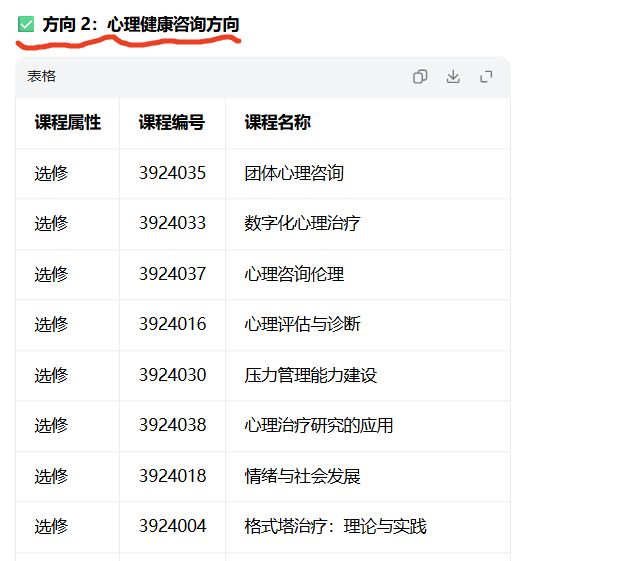Select heading text 方向 2：心理健康咨询方向
This screenshot has width=640, height=561.
pyautogui.click(x=141, y=24)
